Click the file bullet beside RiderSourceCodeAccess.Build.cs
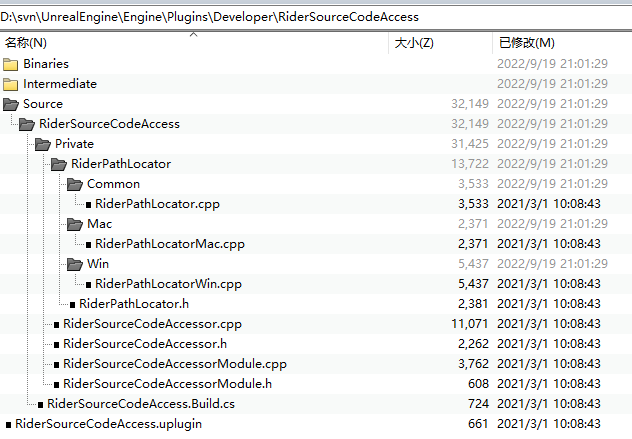 tap(40, 405)
